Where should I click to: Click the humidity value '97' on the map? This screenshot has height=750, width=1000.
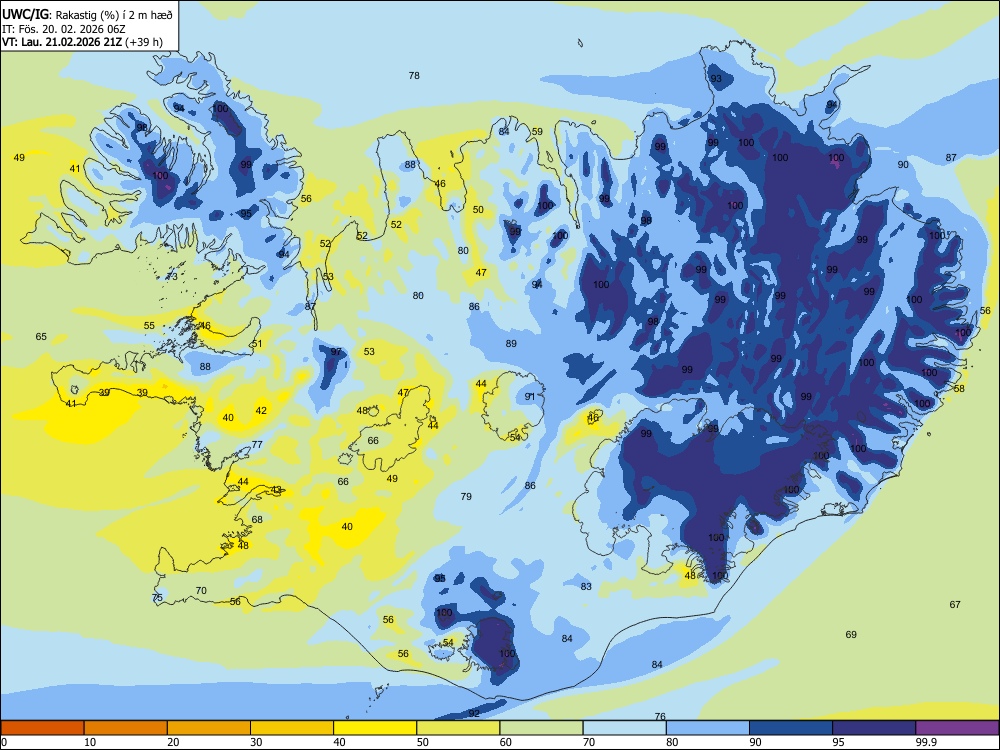(x=335, y=351)
